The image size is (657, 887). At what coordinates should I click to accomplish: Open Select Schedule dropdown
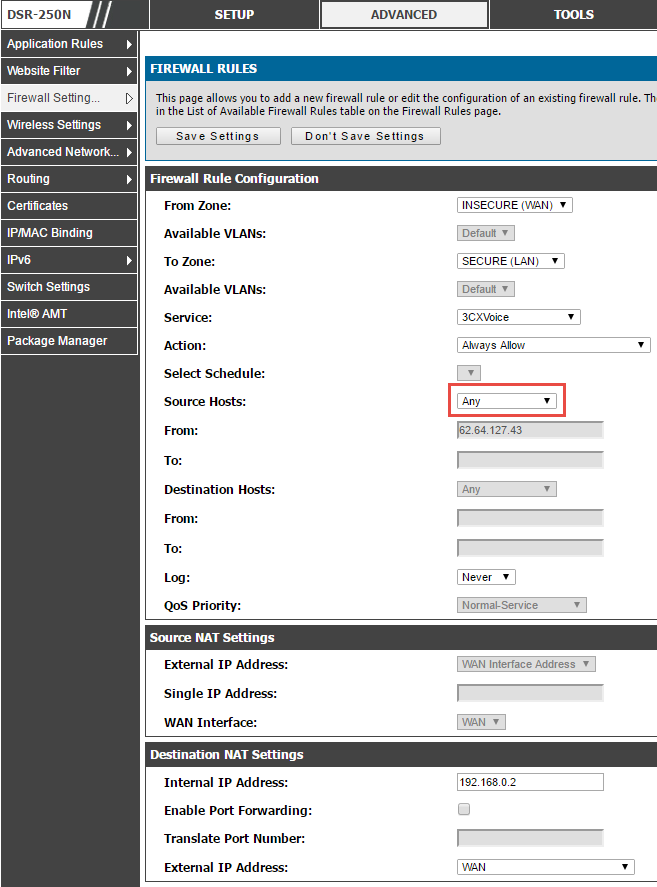click(469, 373)
